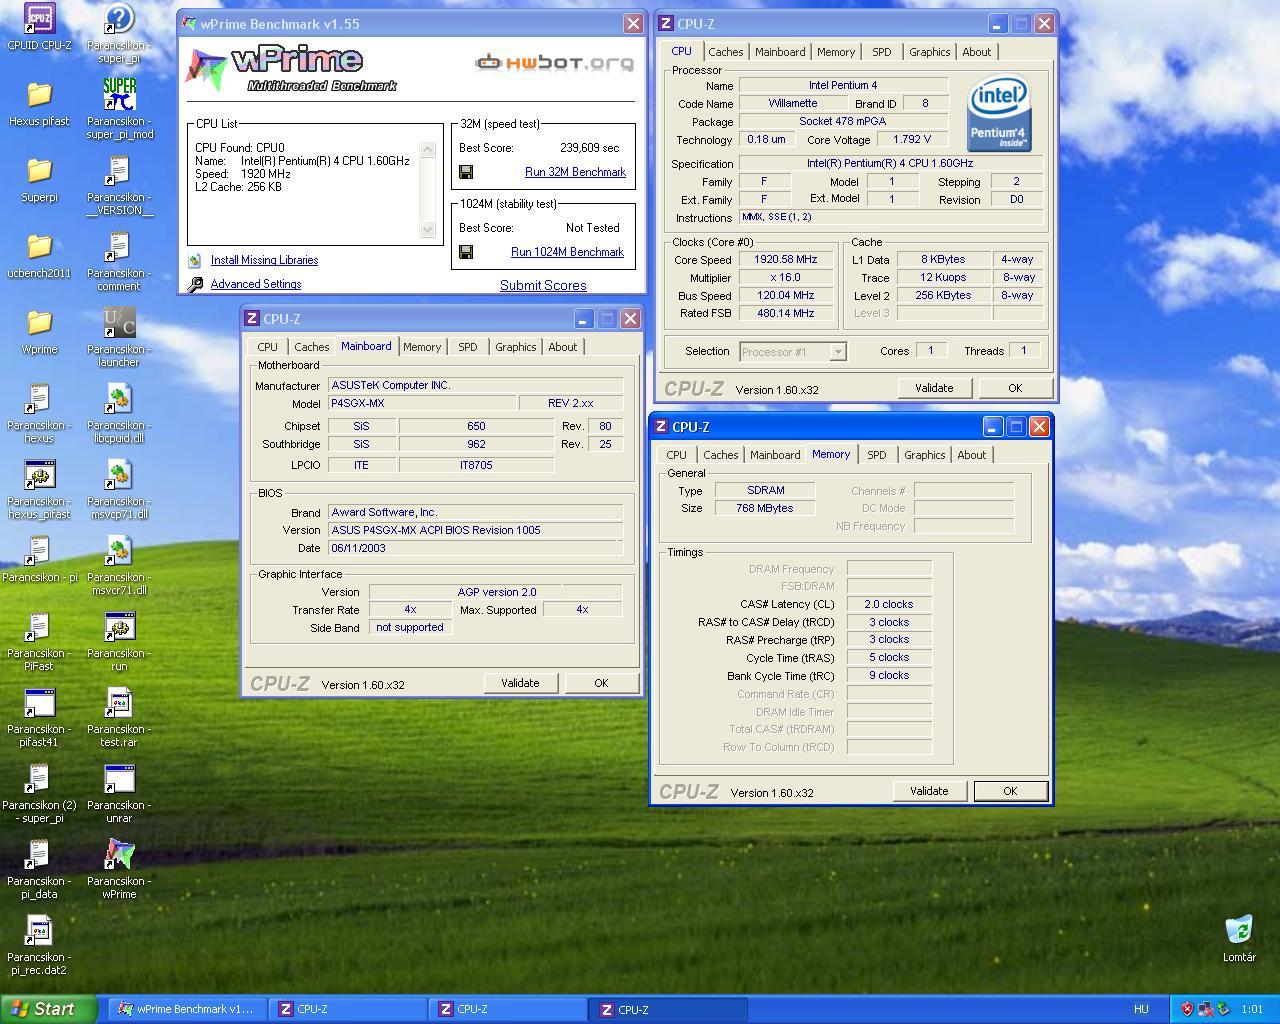Select CPU tab in CPU-Z Mainboard window

[x=267, y=347]
